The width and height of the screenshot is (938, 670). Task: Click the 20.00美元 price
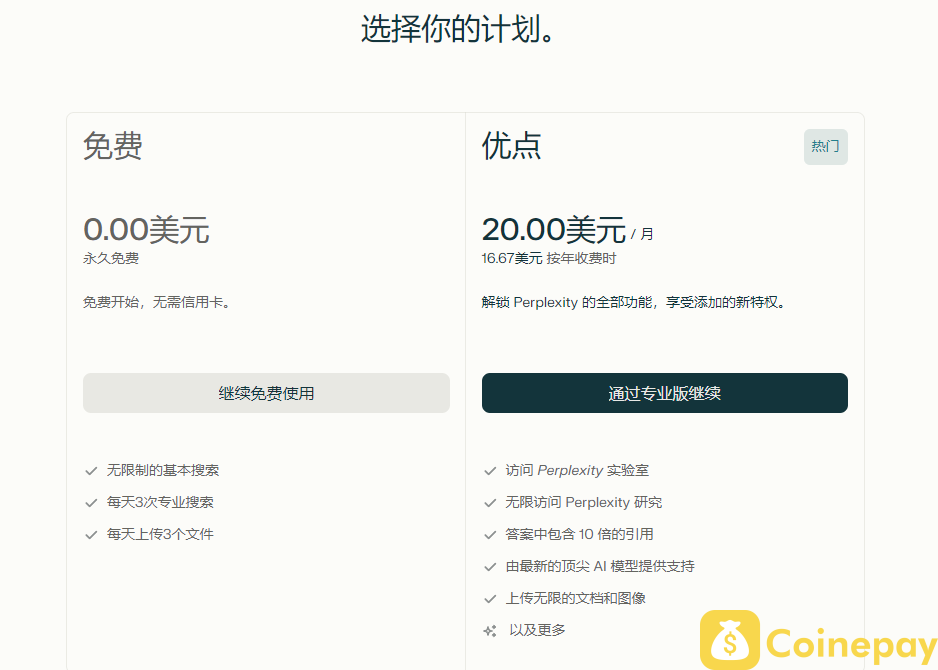554,229
